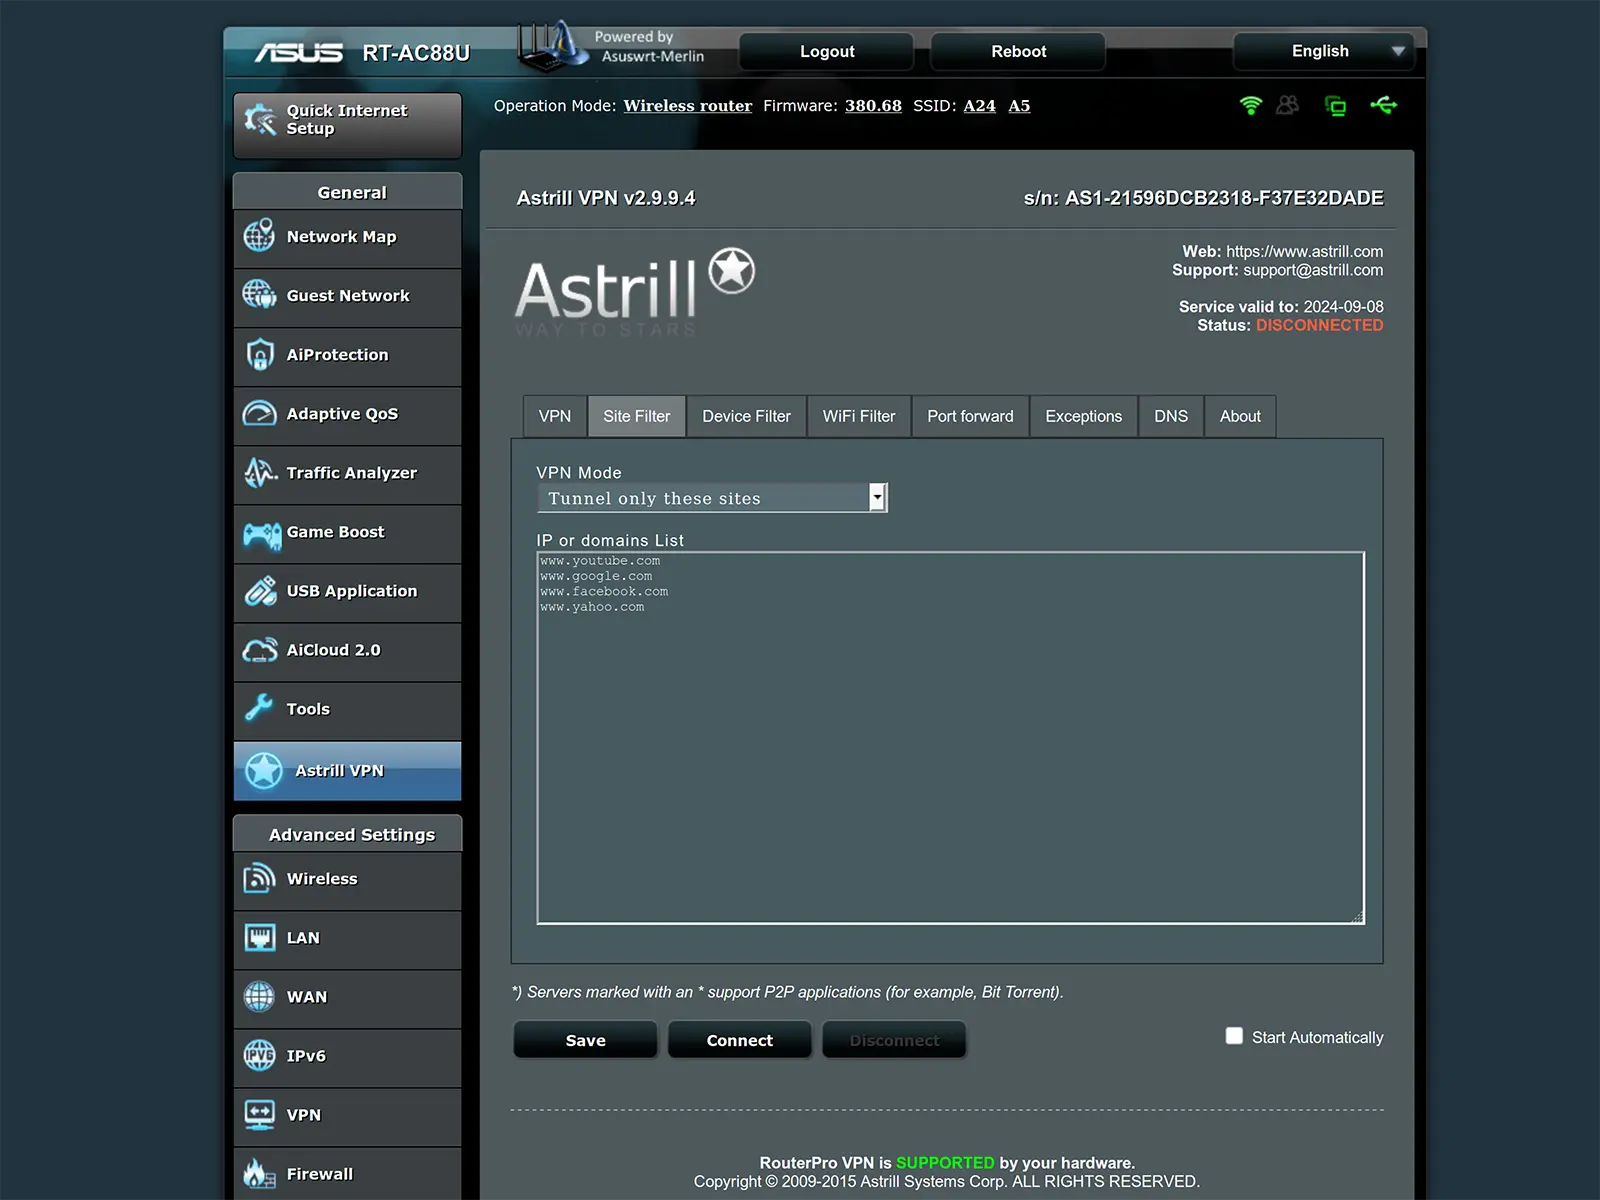1600x1200 pixels.
Task: Switch to the WiFi Filter tab
Action: click(x=859, y=416)
